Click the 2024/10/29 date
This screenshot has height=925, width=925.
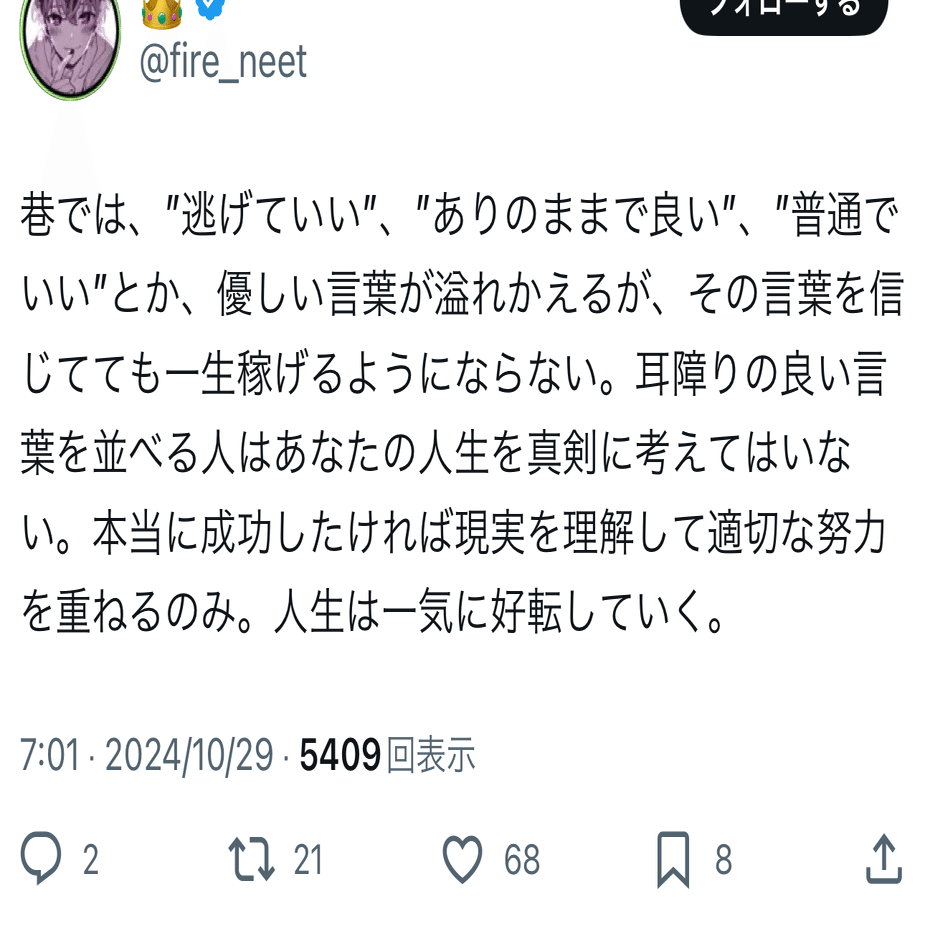click(189, 755)
